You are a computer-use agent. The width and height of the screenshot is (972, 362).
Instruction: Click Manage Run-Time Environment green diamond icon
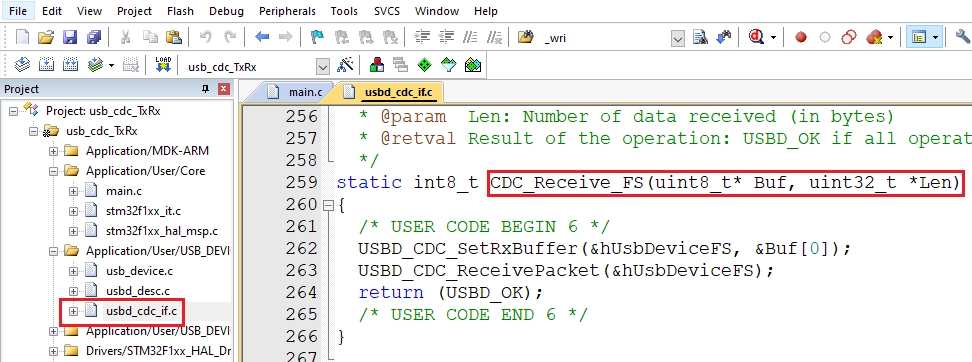[425, 65]
